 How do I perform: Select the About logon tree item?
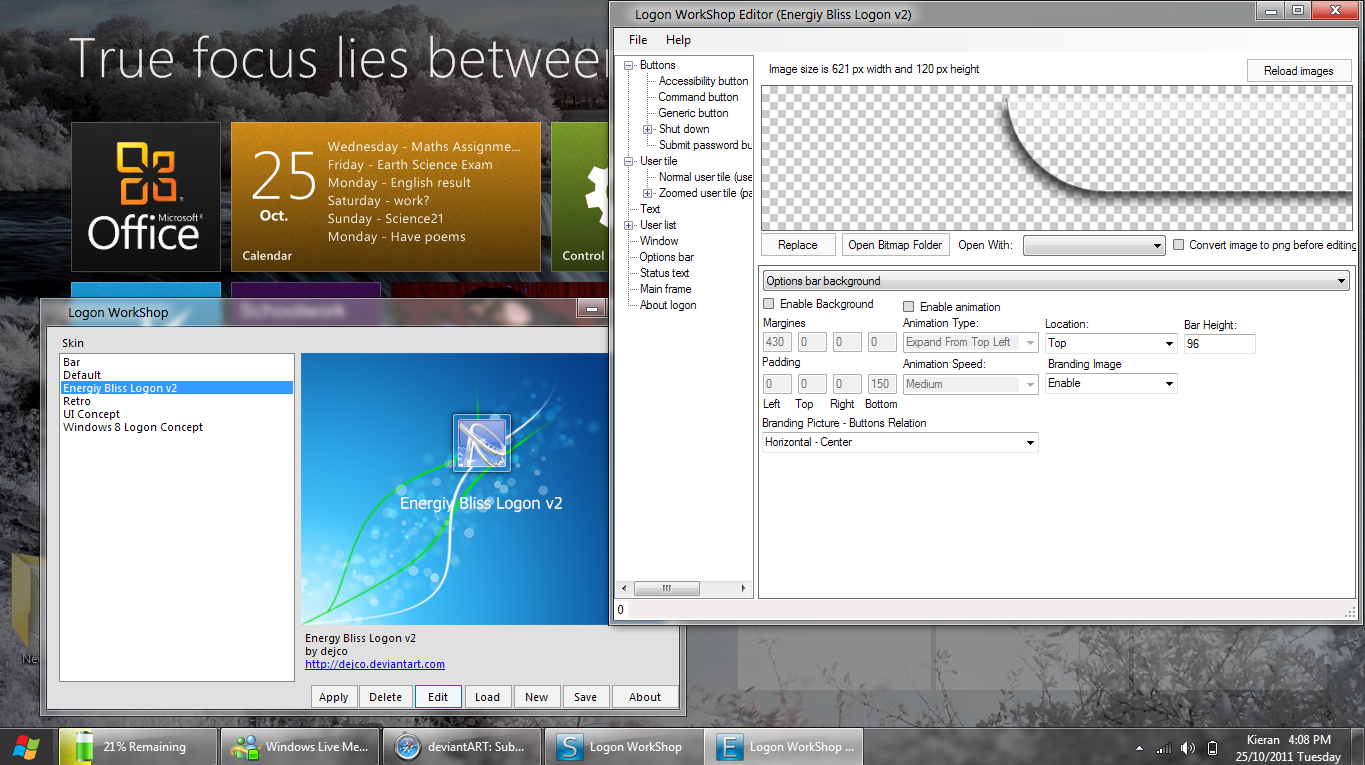tap(668, 305)
